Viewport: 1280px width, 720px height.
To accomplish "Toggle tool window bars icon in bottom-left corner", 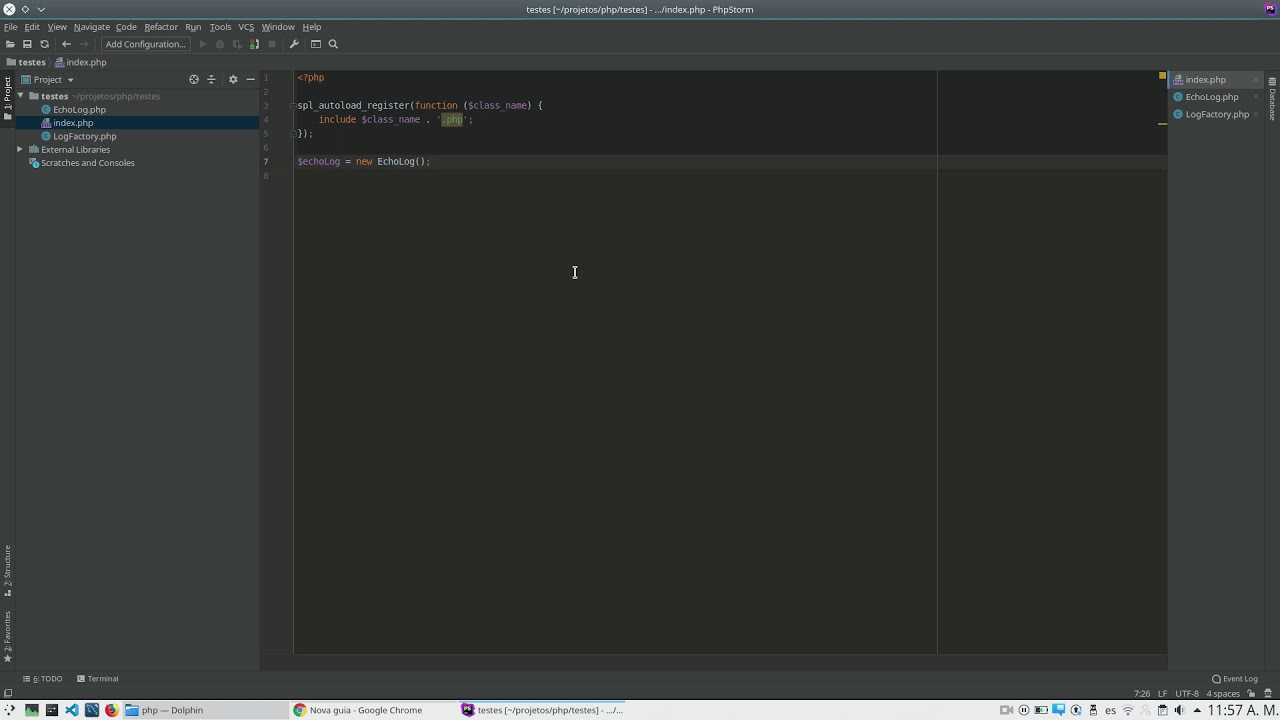I will (x=7, y=694).
